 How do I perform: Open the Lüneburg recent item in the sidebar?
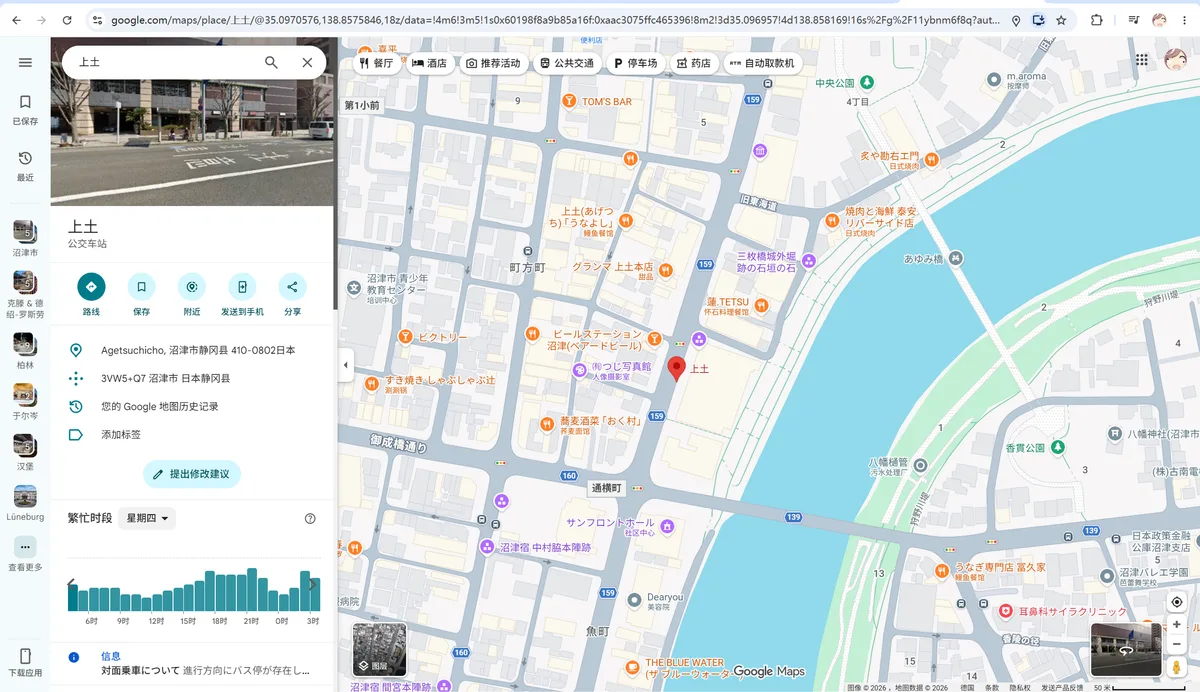click(25, 503)
